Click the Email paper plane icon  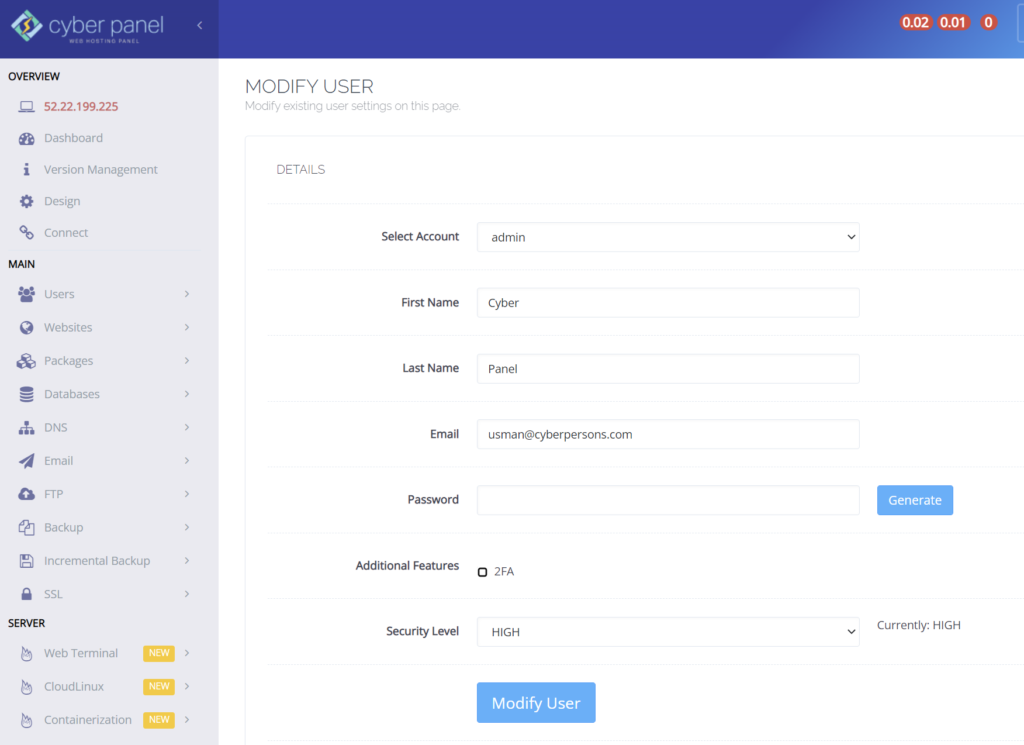pos(26,461)
